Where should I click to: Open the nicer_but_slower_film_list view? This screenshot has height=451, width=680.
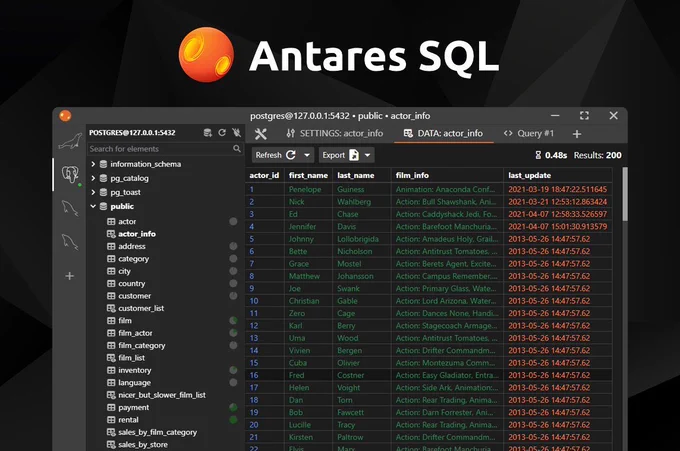click(x=162, y=395)
